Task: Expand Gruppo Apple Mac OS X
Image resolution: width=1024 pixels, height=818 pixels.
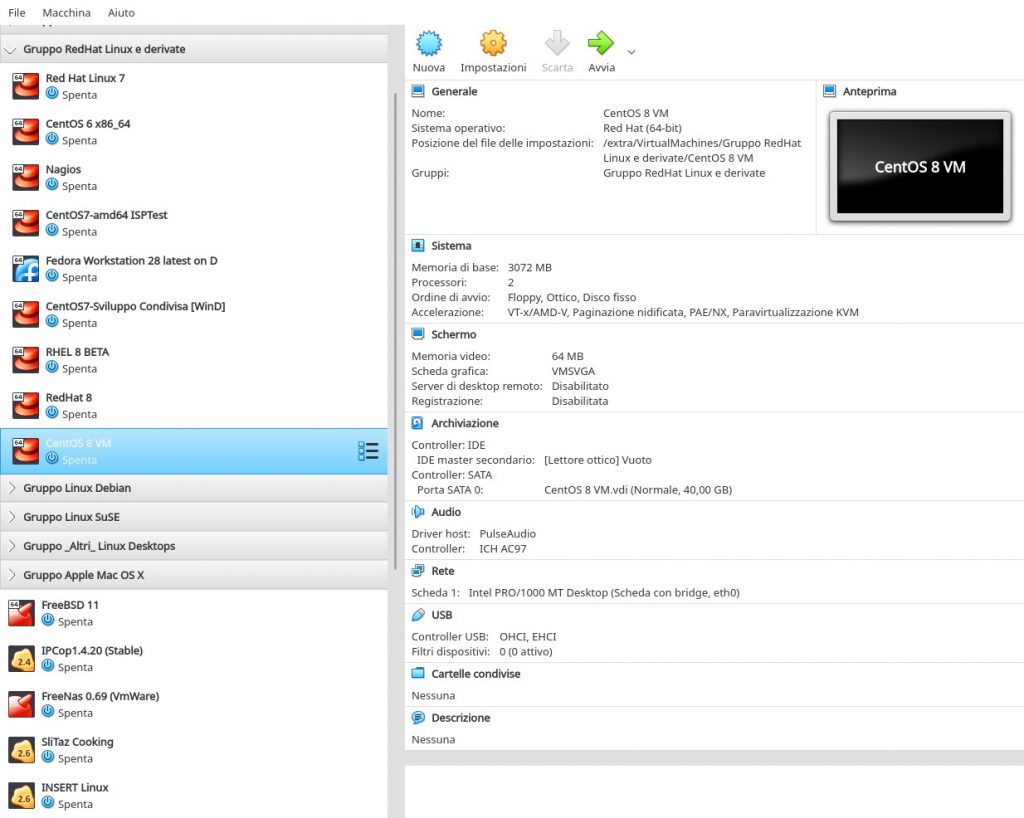Action: (x=11, y=575)
